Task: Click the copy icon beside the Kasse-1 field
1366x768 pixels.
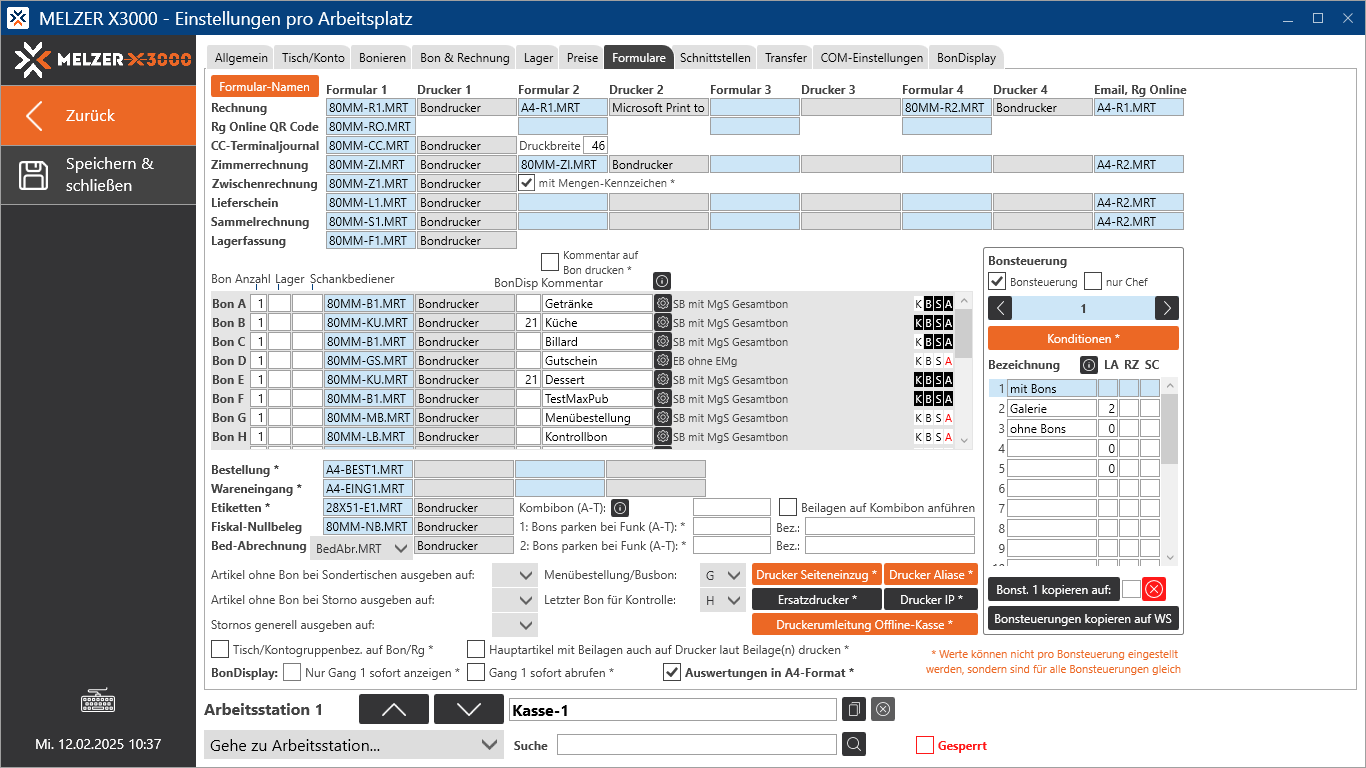Action: [853, 709]
